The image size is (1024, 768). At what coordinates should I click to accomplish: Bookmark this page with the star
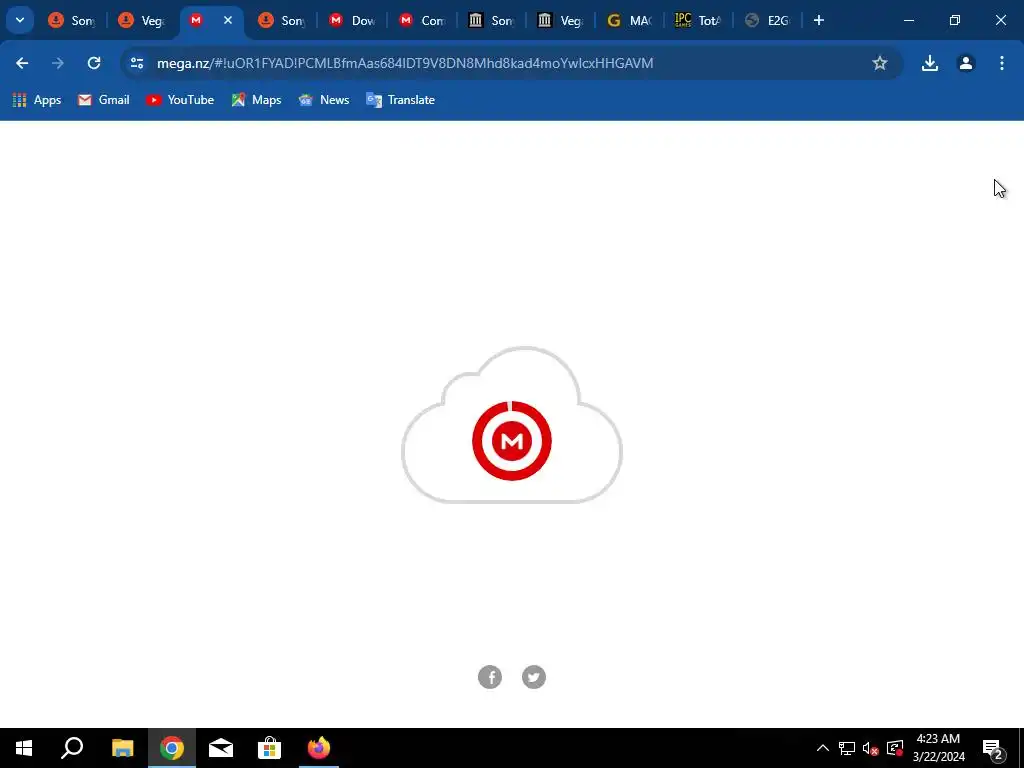tap(880, 63)
